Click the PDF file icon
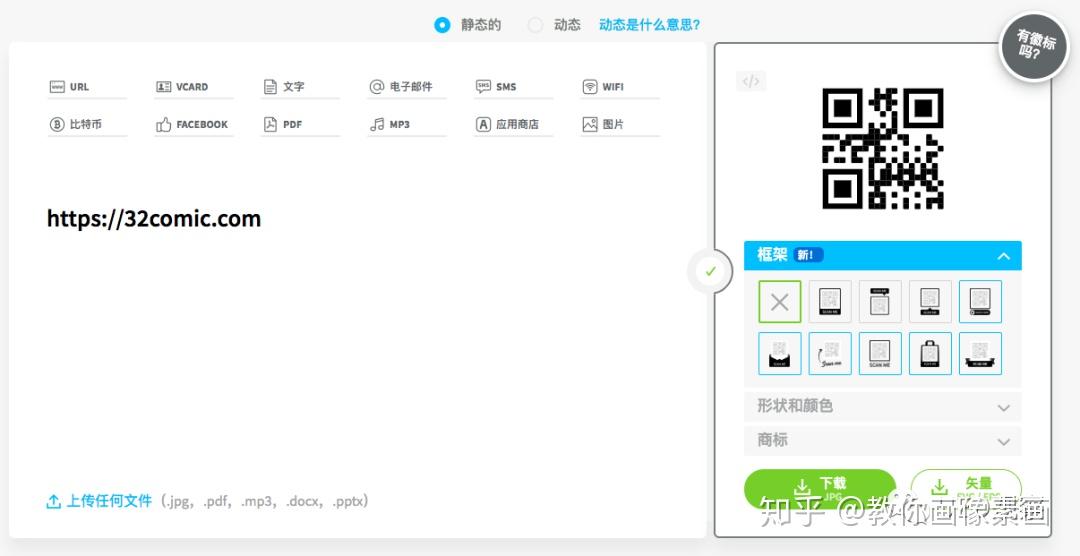1080x556 pixels. 270,125
